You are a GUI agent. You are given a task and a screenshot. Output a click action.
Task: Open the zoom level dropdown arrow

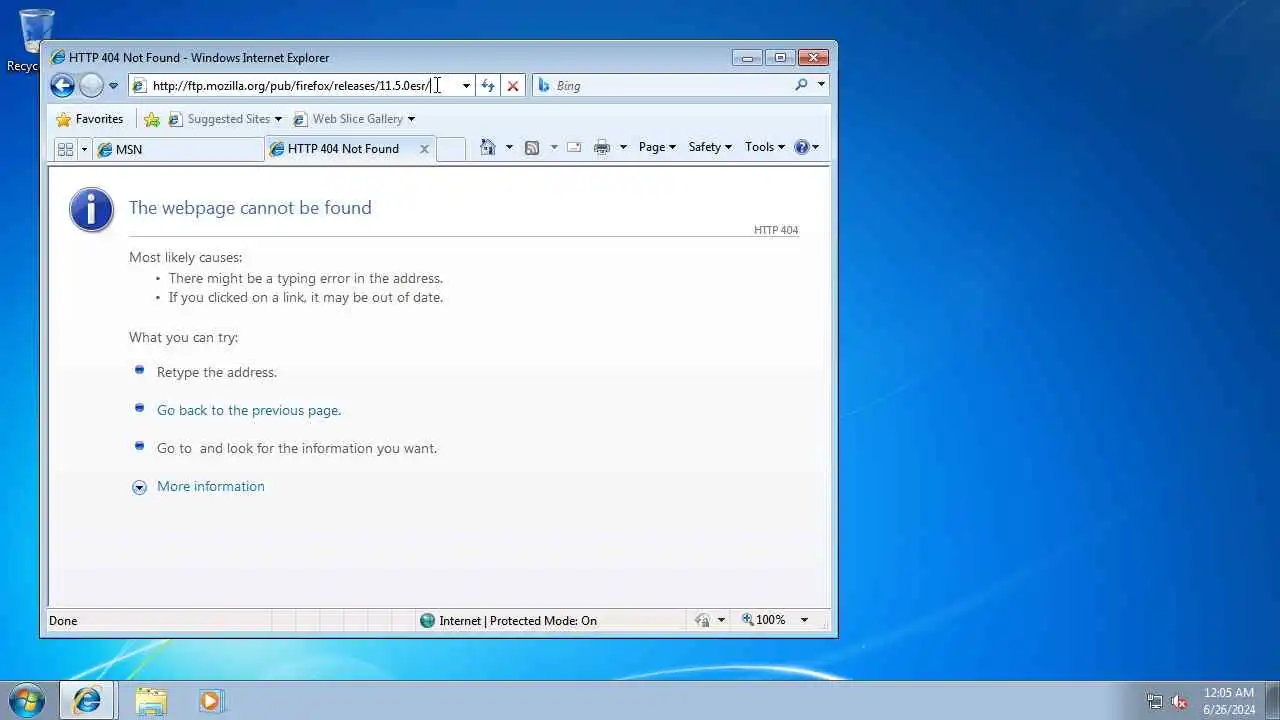tap(804, 620)
